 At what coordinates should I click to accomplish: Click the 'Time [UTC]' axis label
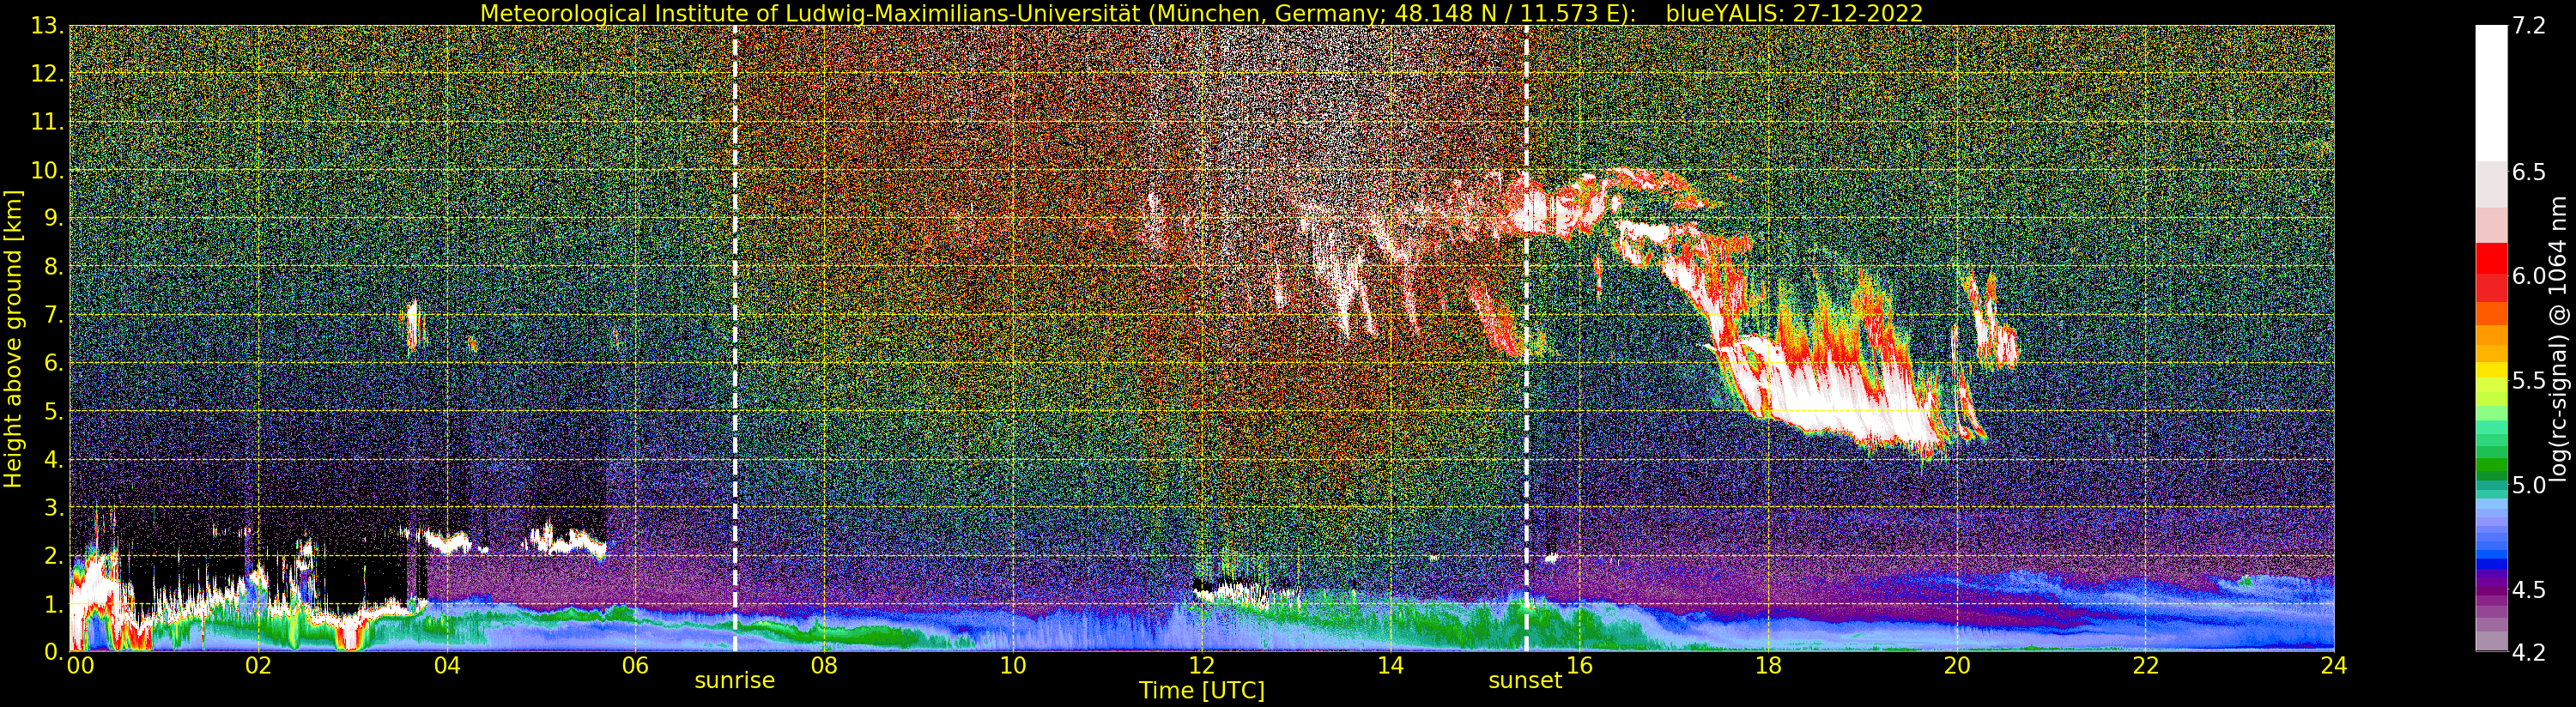pos(1201,690)
